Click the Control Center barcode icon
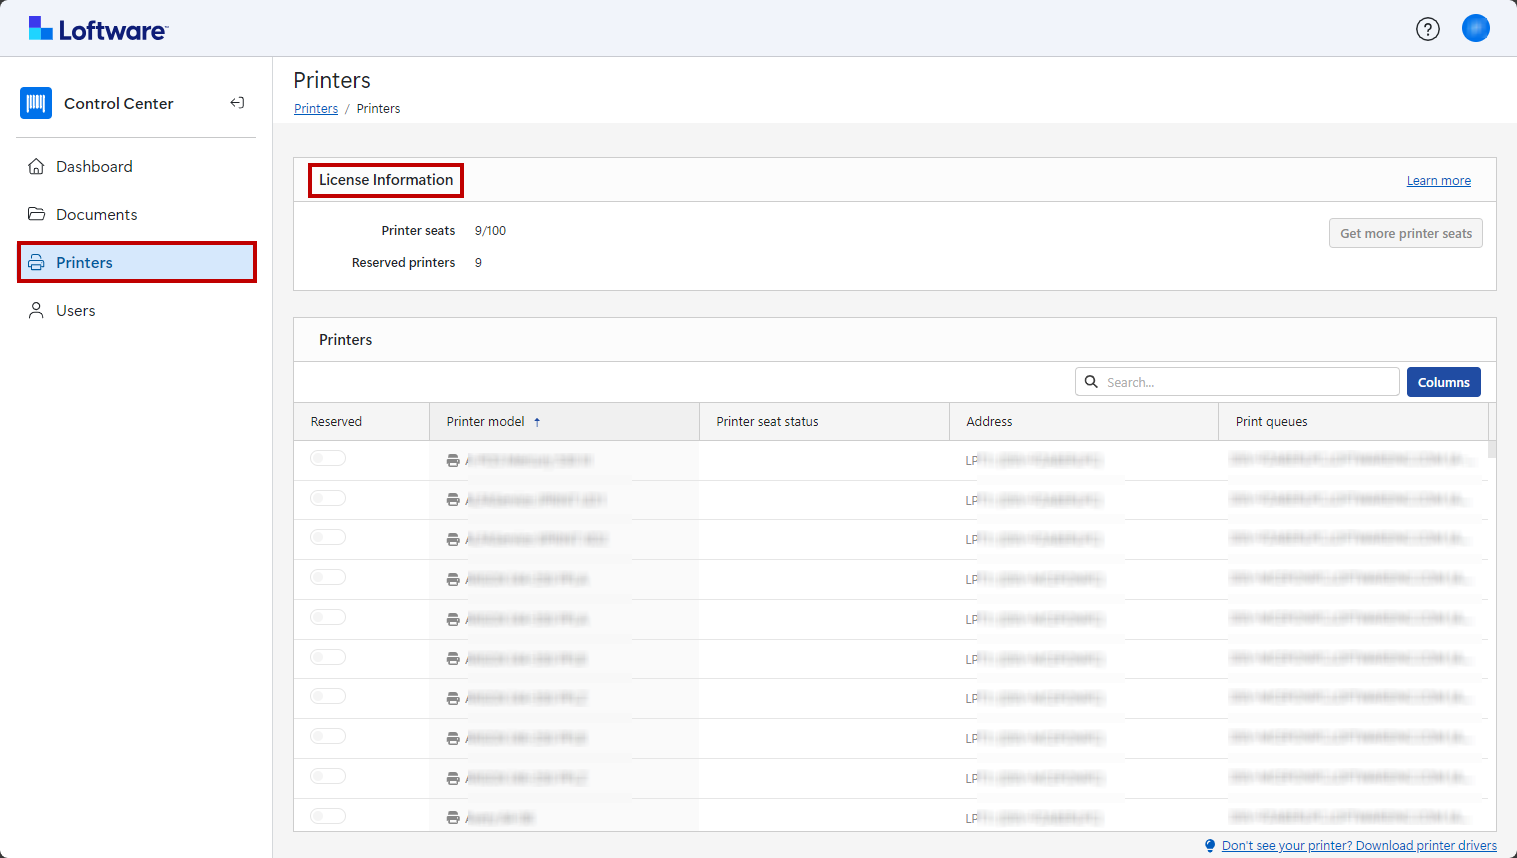The height and width of the screenshot is (858, 1517). [36, 103]
